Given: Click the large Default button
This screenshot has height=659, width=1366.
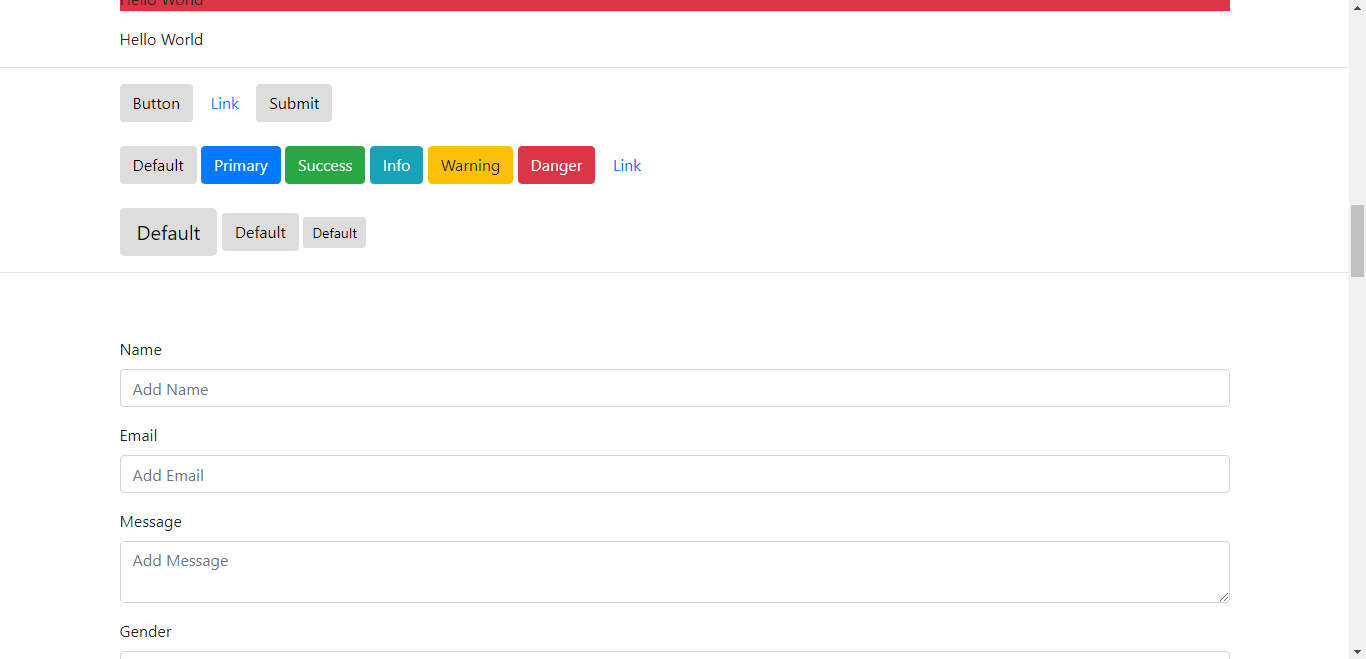Looking at the screenshot, I should coord(168,232).
